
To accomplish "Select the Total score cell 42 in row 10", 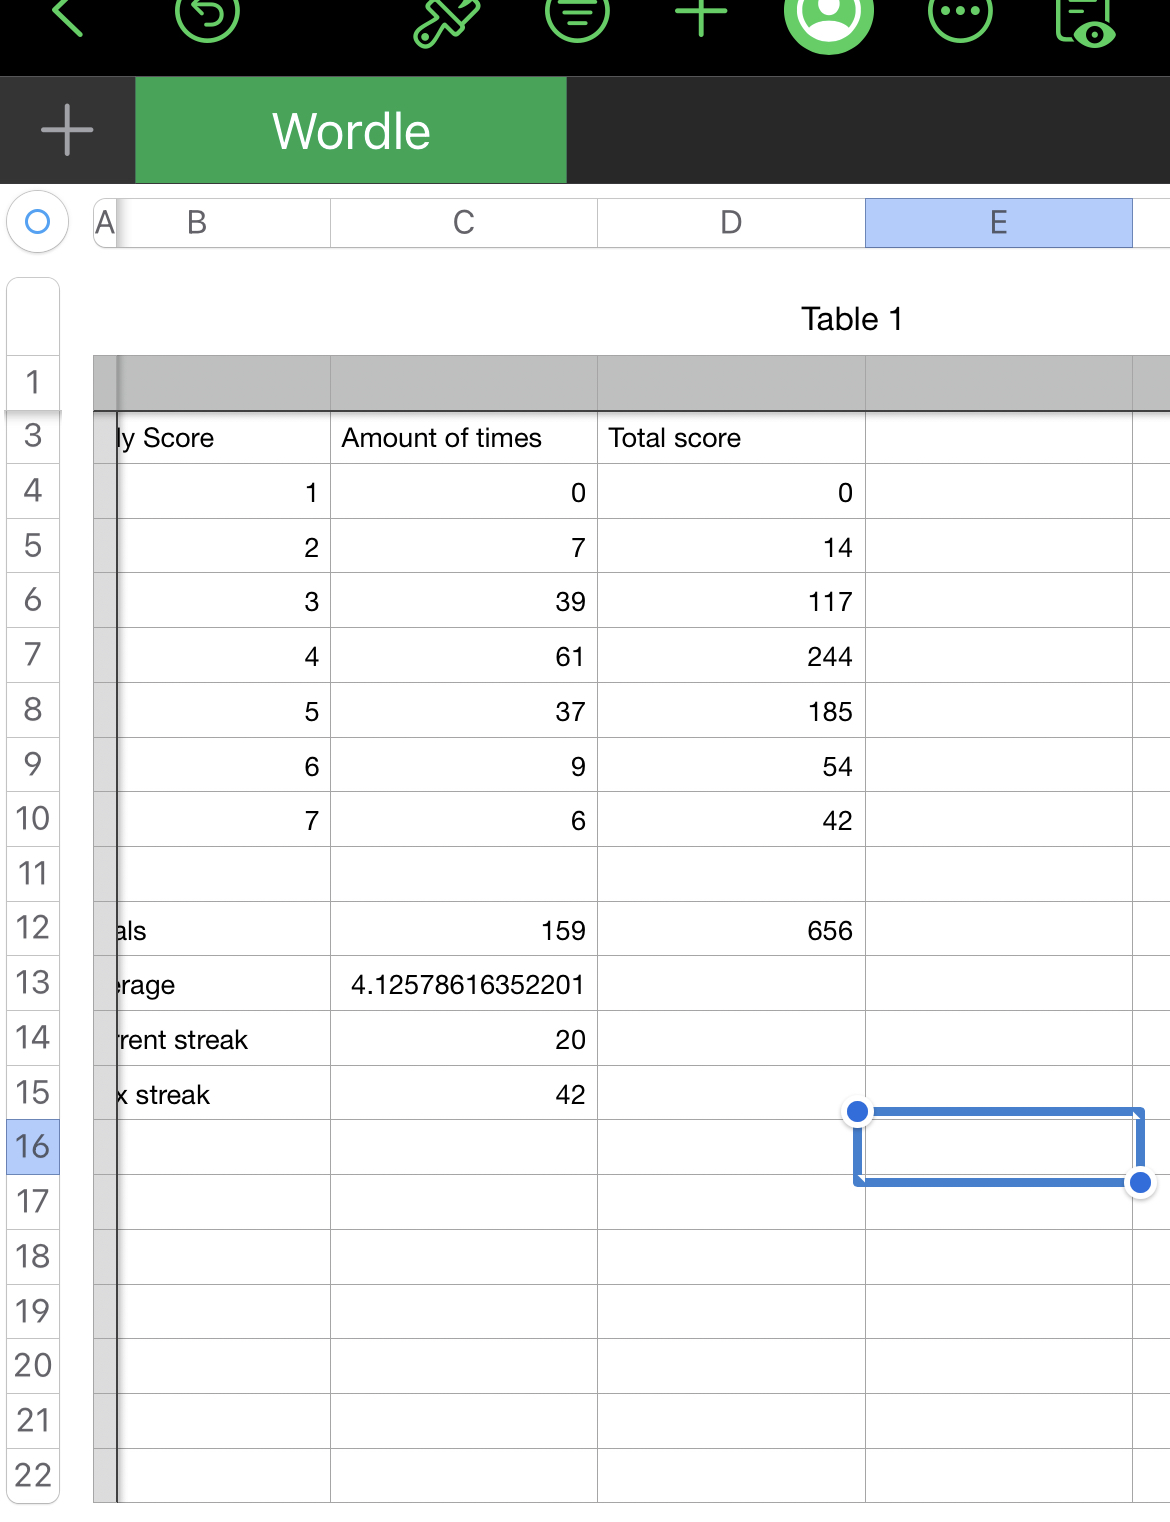I will 732,820.
